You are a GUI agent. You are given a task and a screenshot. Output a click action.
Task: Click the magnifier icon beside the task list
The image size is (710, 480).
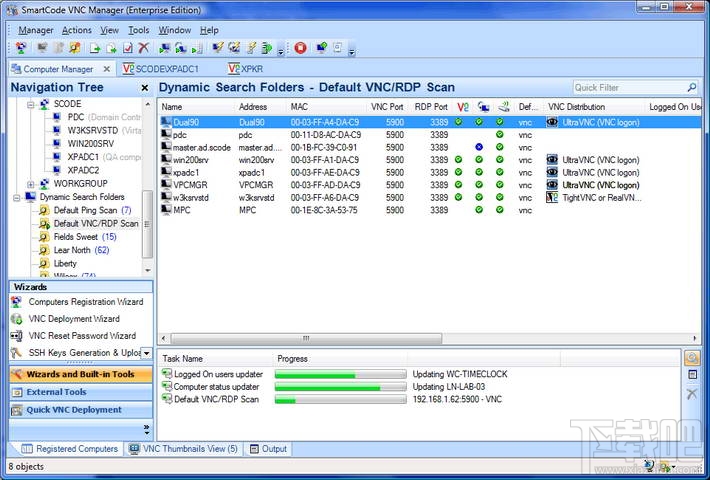pos(691,358)
